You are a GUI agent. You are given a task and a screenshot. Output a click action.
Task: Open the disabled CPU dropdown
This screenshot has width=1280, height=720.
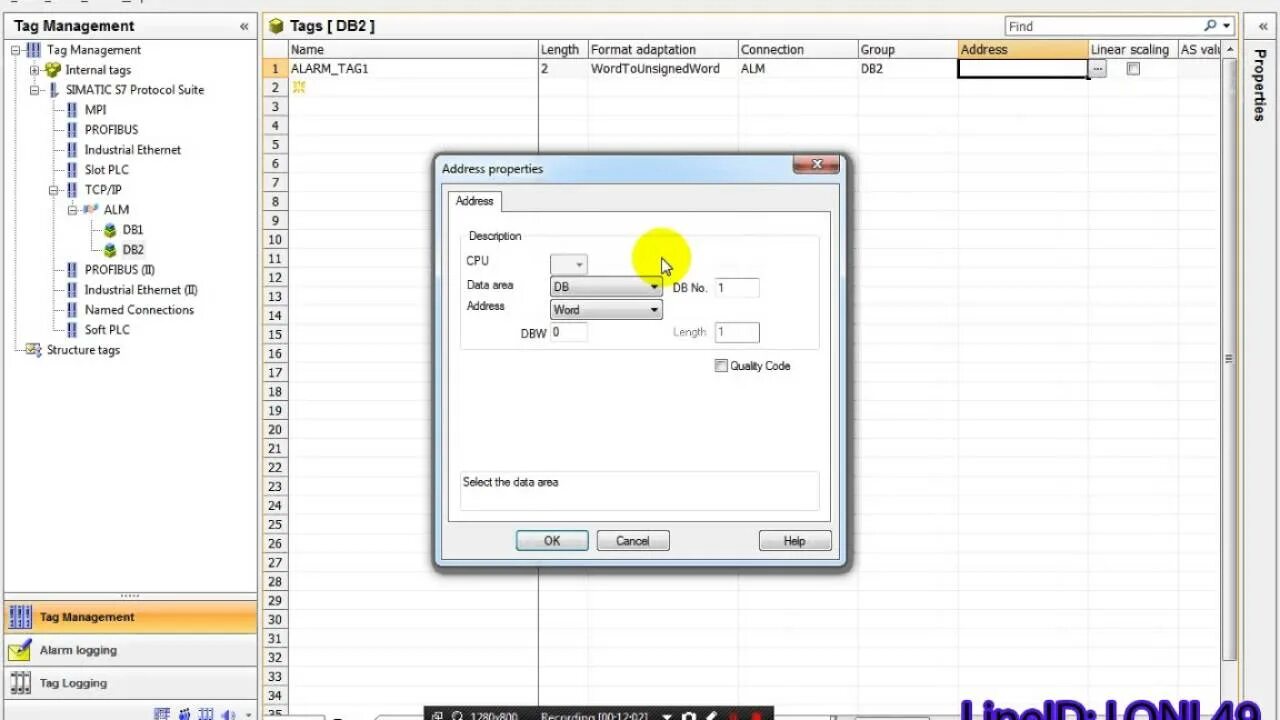coord(568,264)
